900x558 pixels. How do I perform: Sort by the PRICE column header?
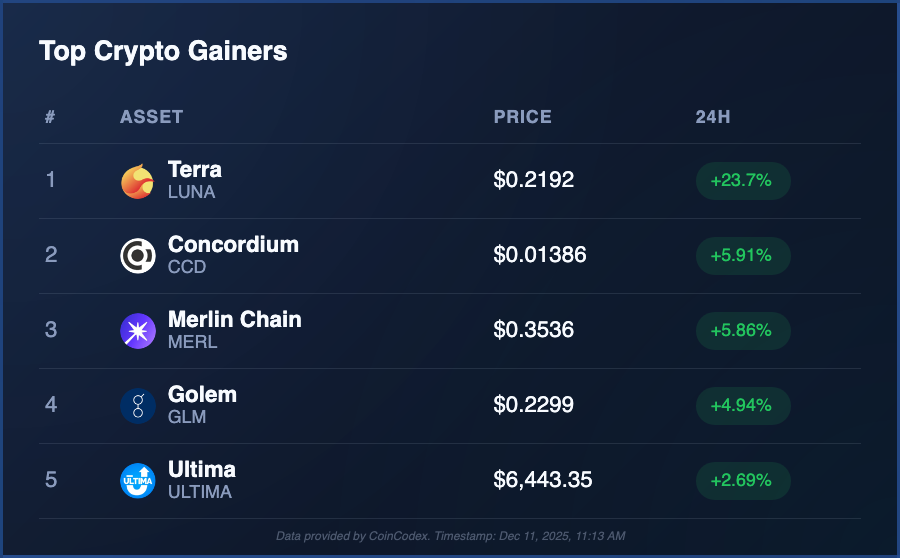point(522,117)
